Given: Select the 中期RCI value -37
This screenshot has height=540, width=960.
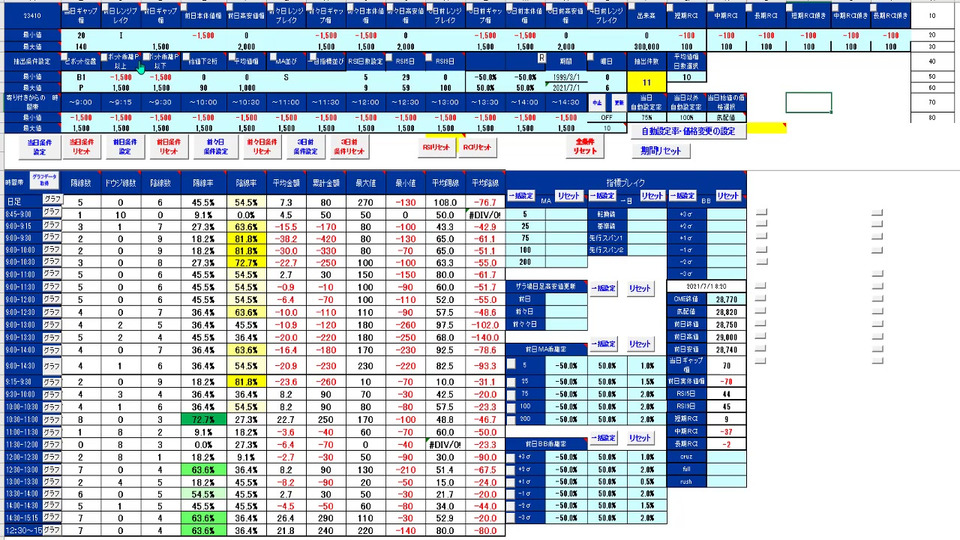Looking at the screenshot, I should click(726, 432).
